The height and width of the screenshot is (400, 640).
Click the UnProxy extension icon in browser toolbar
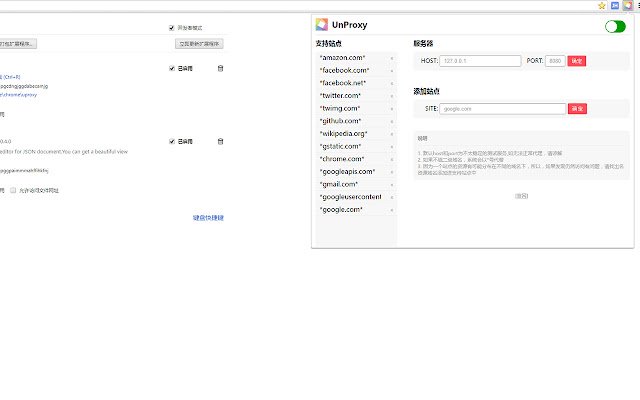click(627, 6)
